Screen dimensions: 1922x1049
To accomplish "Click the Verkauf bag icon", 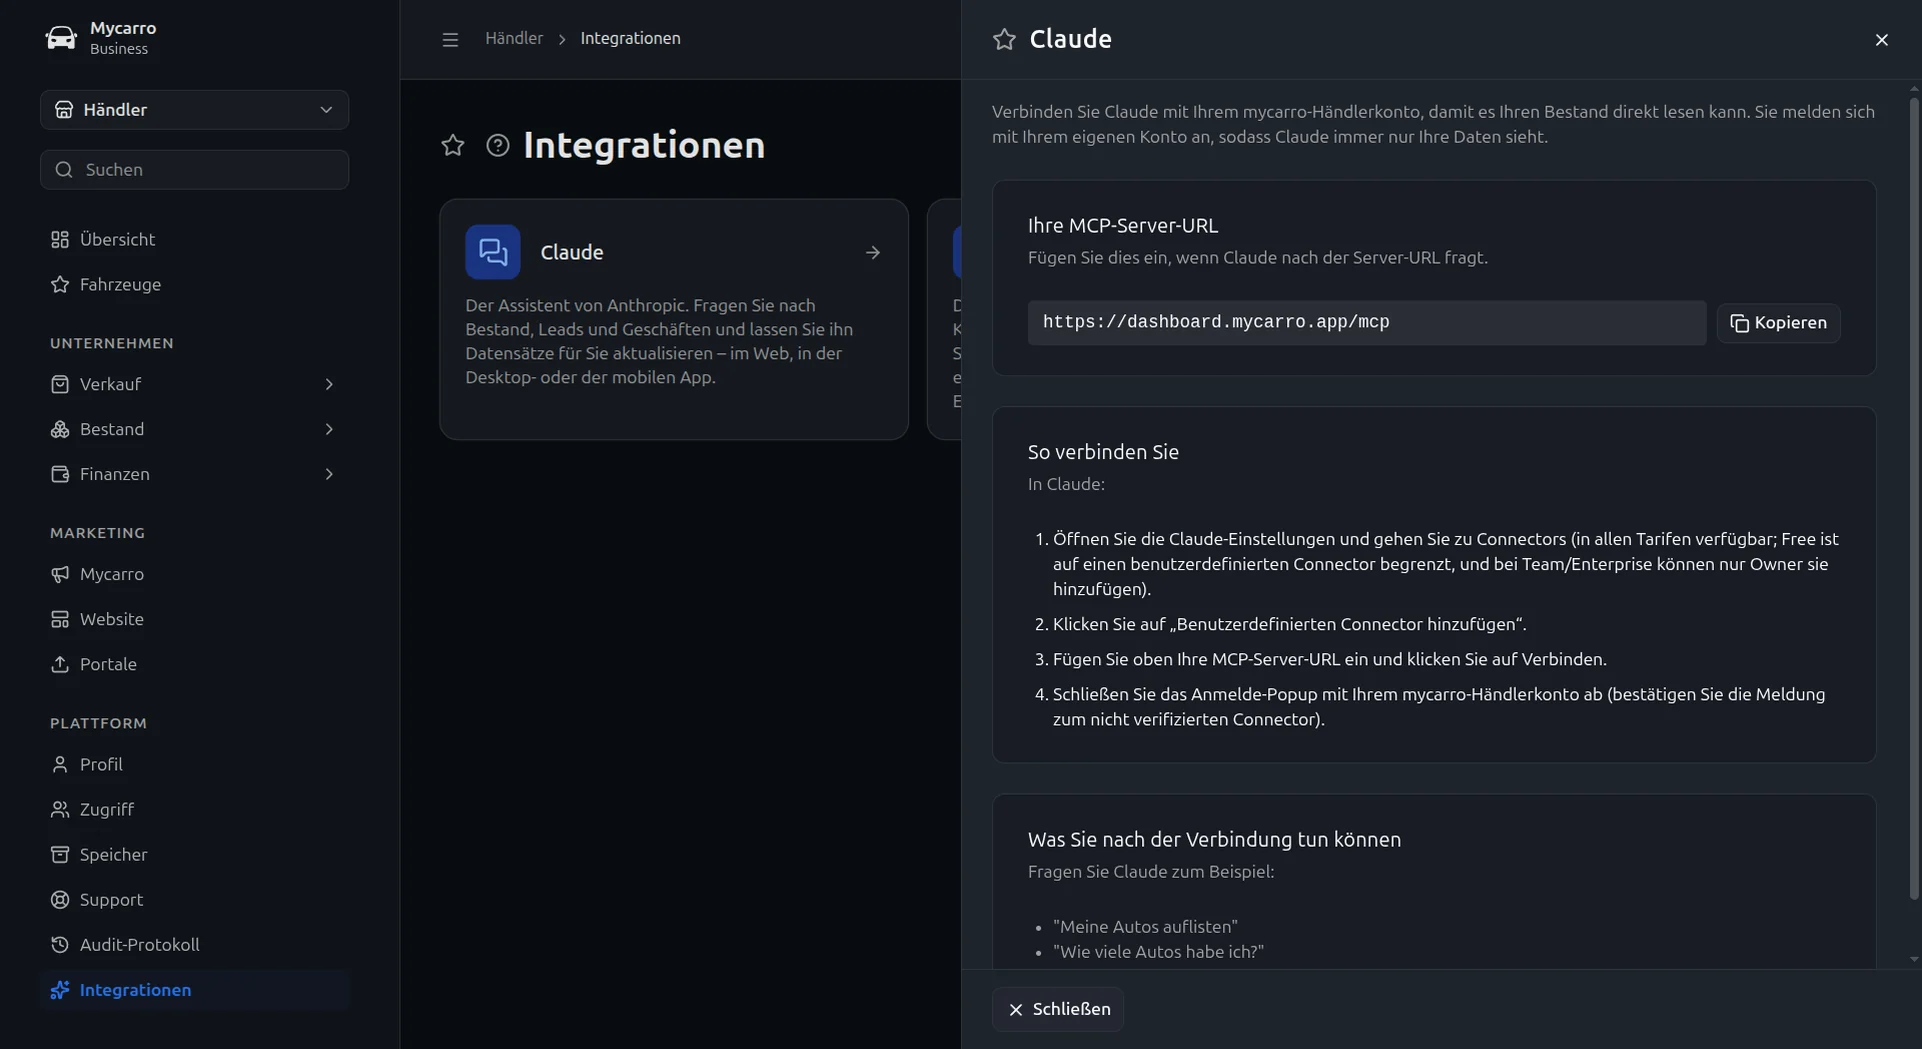I will (x=60, y=385).
